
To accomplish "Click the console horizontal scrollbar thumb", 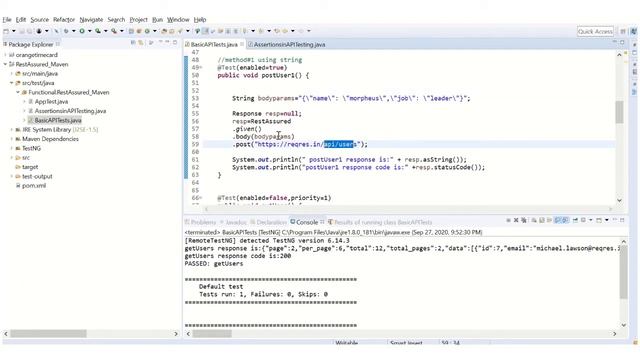I will (x=212, y=333).
